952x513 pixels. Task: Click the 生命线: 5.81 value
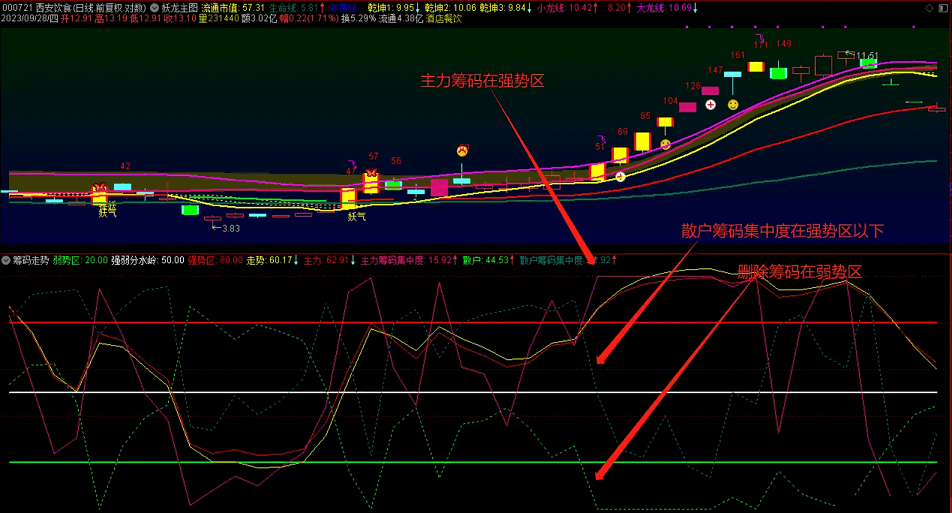tap(293, 8)
